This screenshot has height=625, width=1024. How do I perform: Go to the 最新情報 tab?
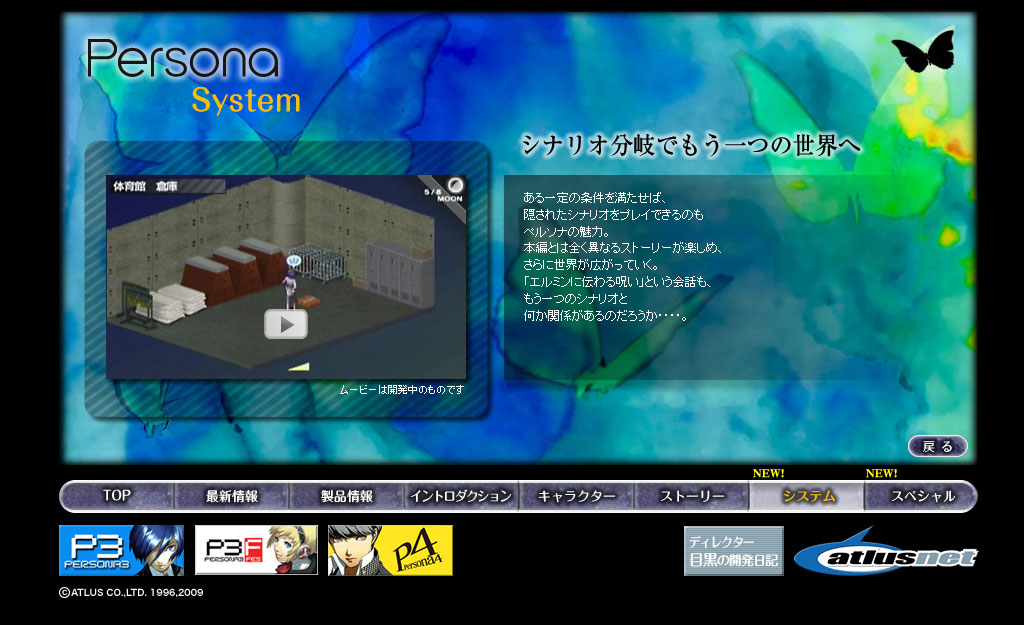pos(232,496)
